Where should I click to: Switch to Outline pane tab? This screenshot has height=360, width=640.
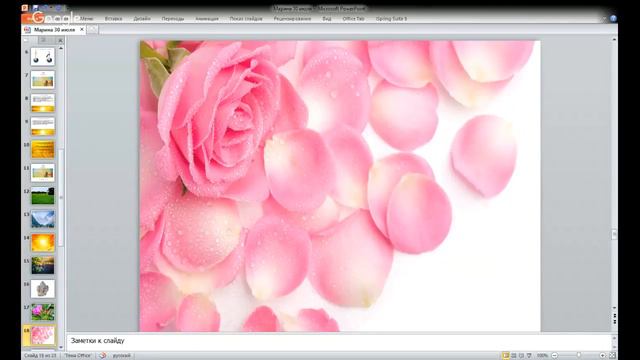43,40
